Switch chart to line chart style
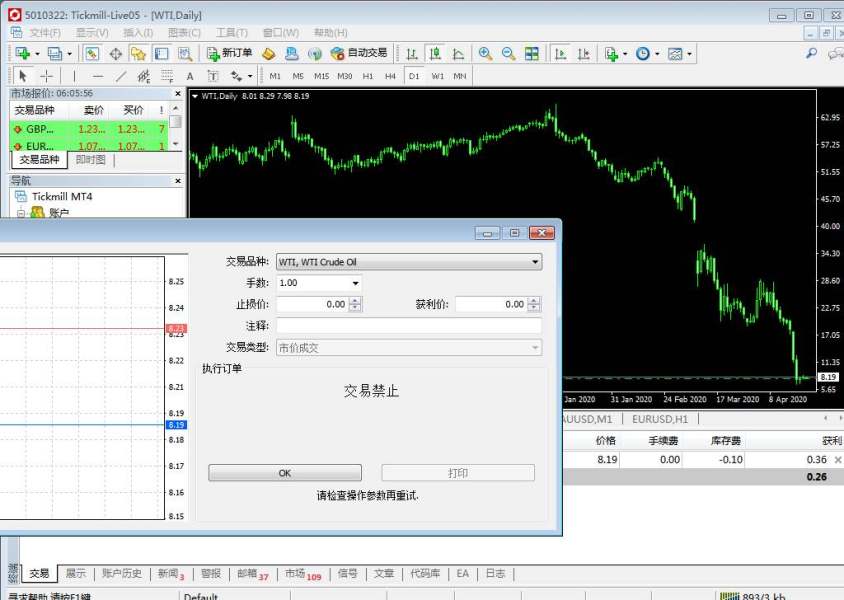 [x=458, y=53]
